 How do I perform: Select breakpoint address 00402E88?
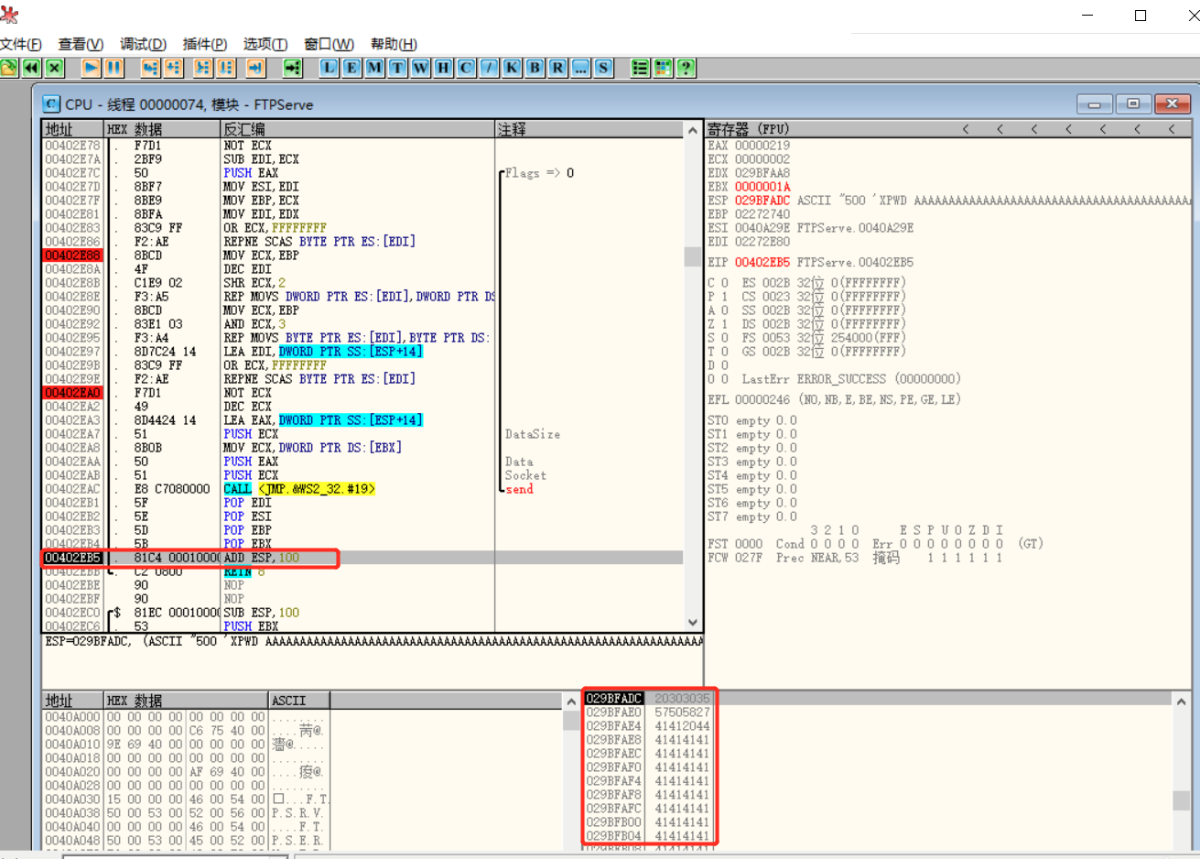[x=72, y=255]
